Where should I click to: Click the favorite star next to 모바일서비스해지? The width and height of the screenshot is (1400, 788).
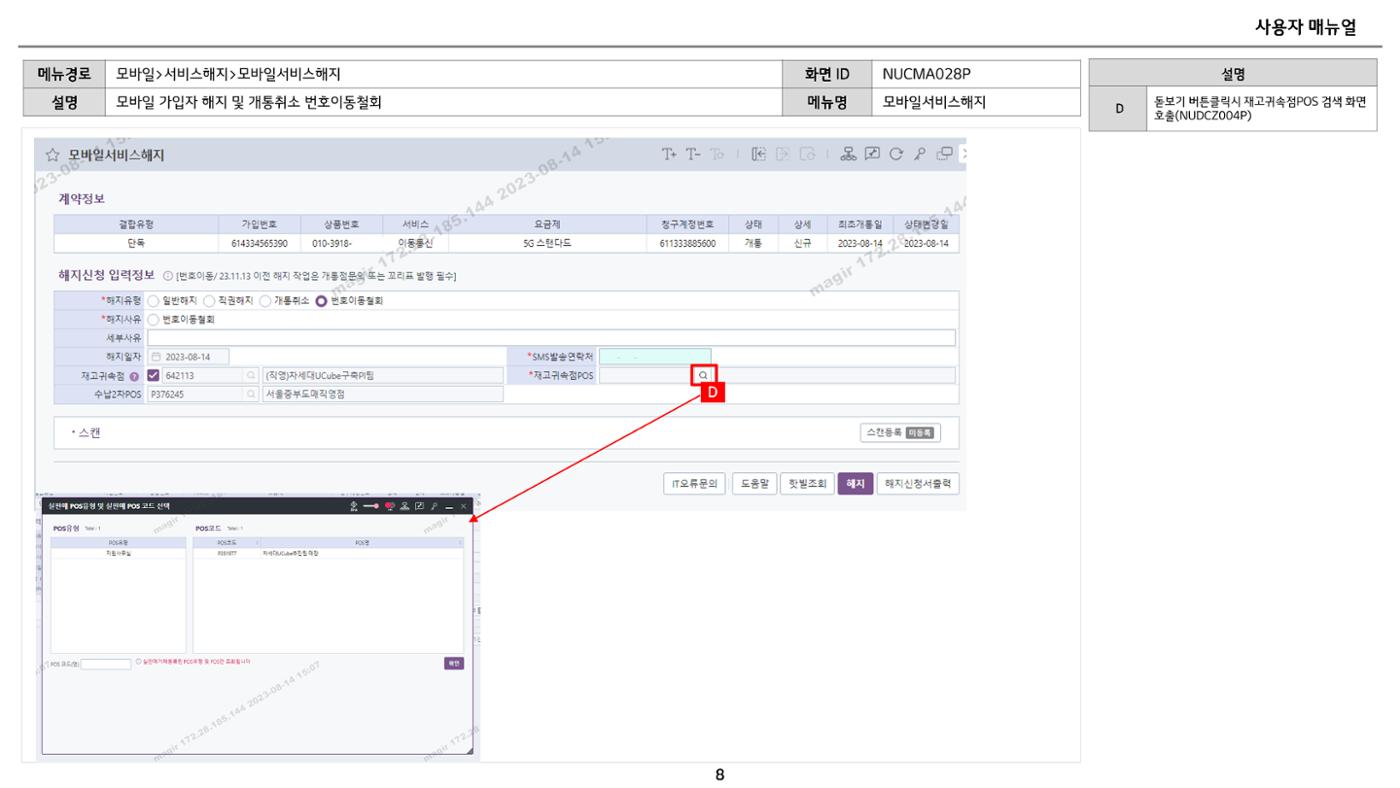tap(53, 155)
